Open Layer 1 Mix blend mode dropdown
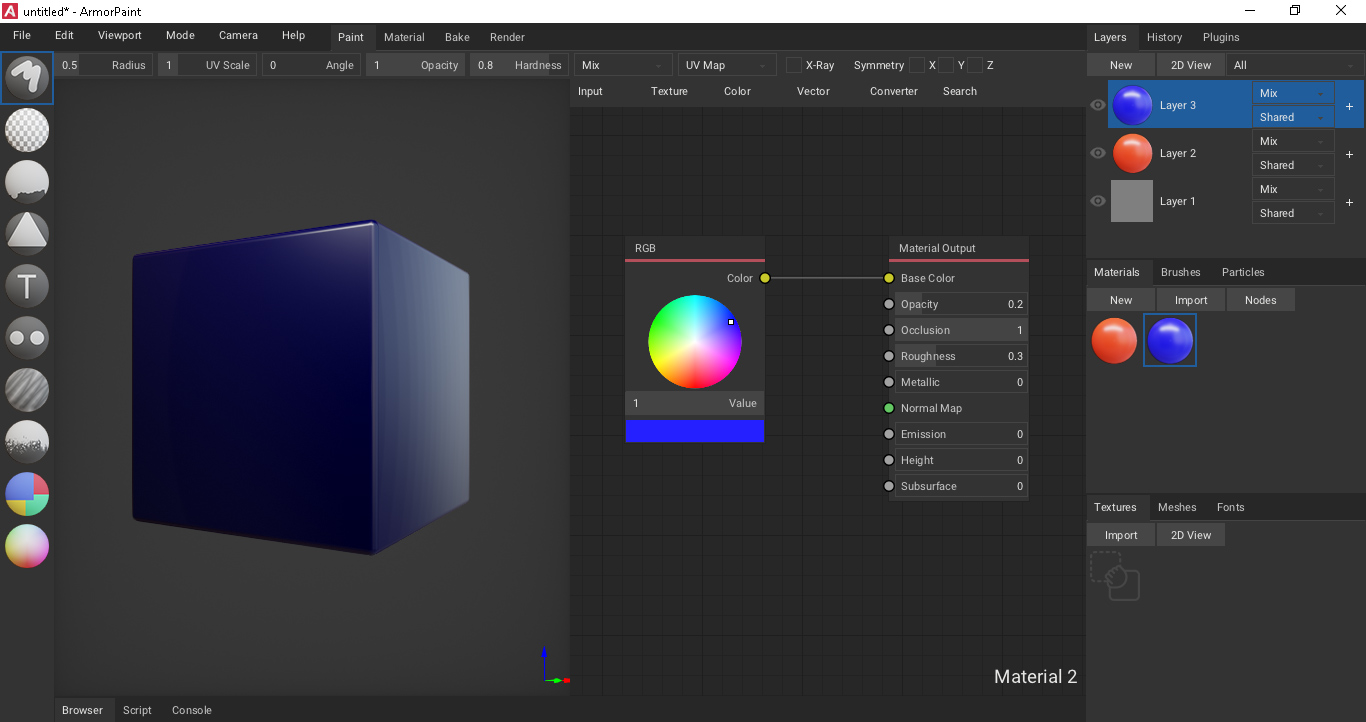Viewport: 1366px width, 722px height. (x=1293, y=189)
